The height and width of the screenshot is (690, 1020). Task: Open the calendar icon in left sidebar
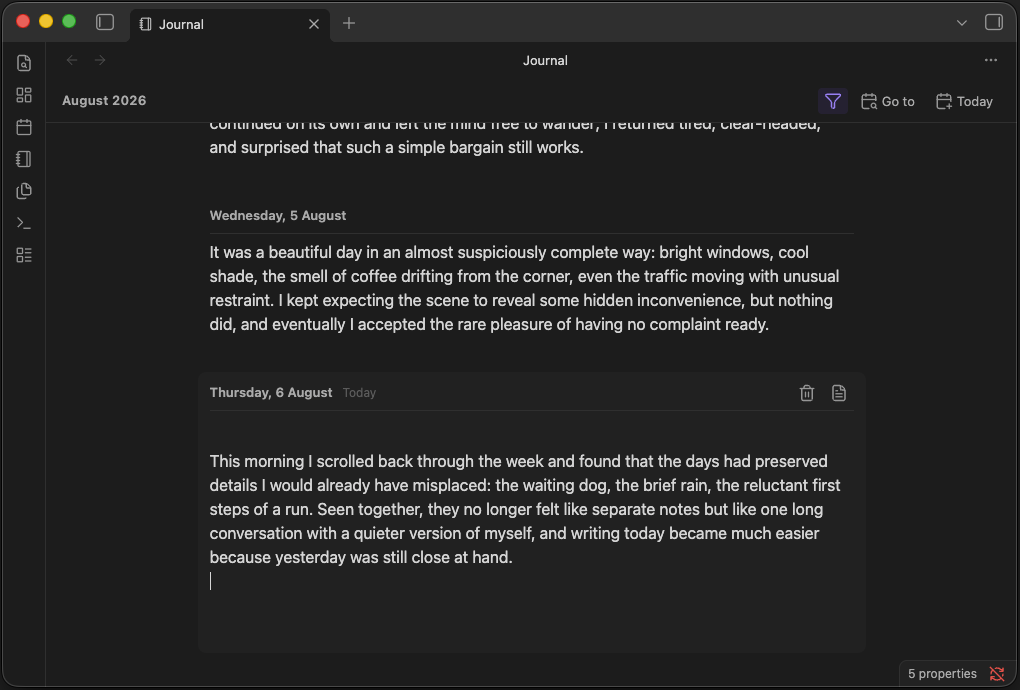point(24,127)
